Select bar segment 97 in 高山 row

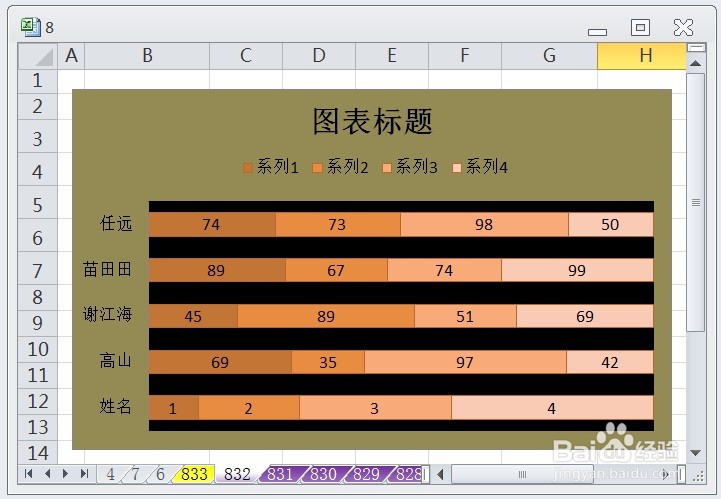click(465, 362)
